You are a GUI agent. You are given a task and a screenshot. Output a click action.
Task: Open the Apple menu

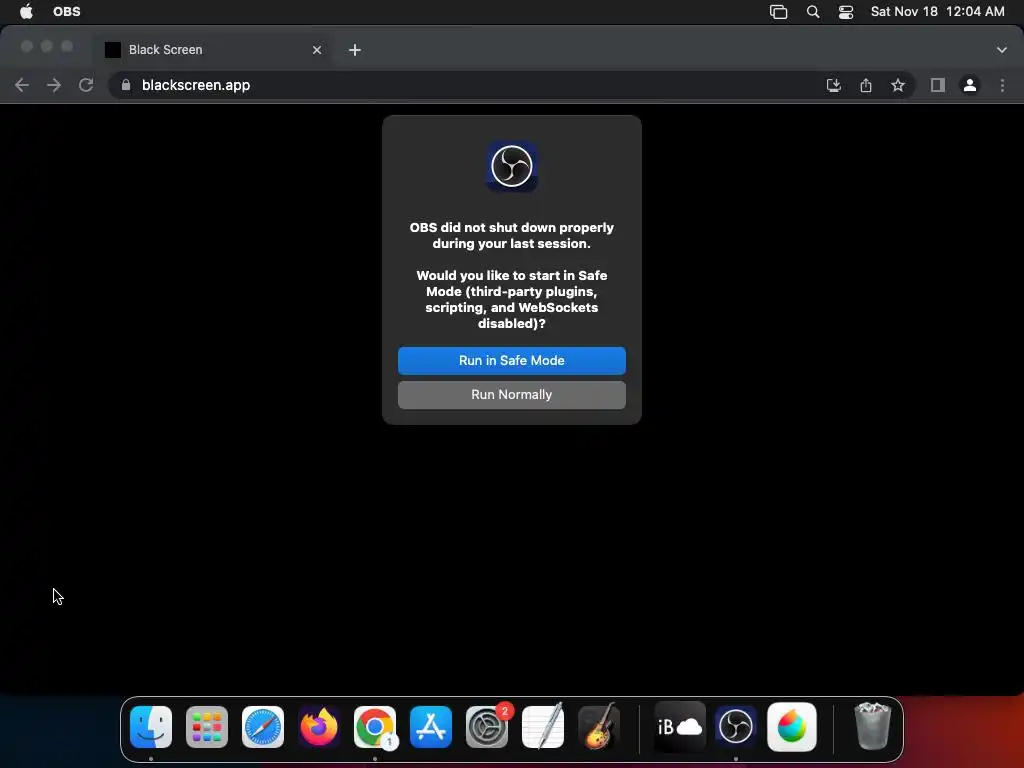click(x=26, y=12)
